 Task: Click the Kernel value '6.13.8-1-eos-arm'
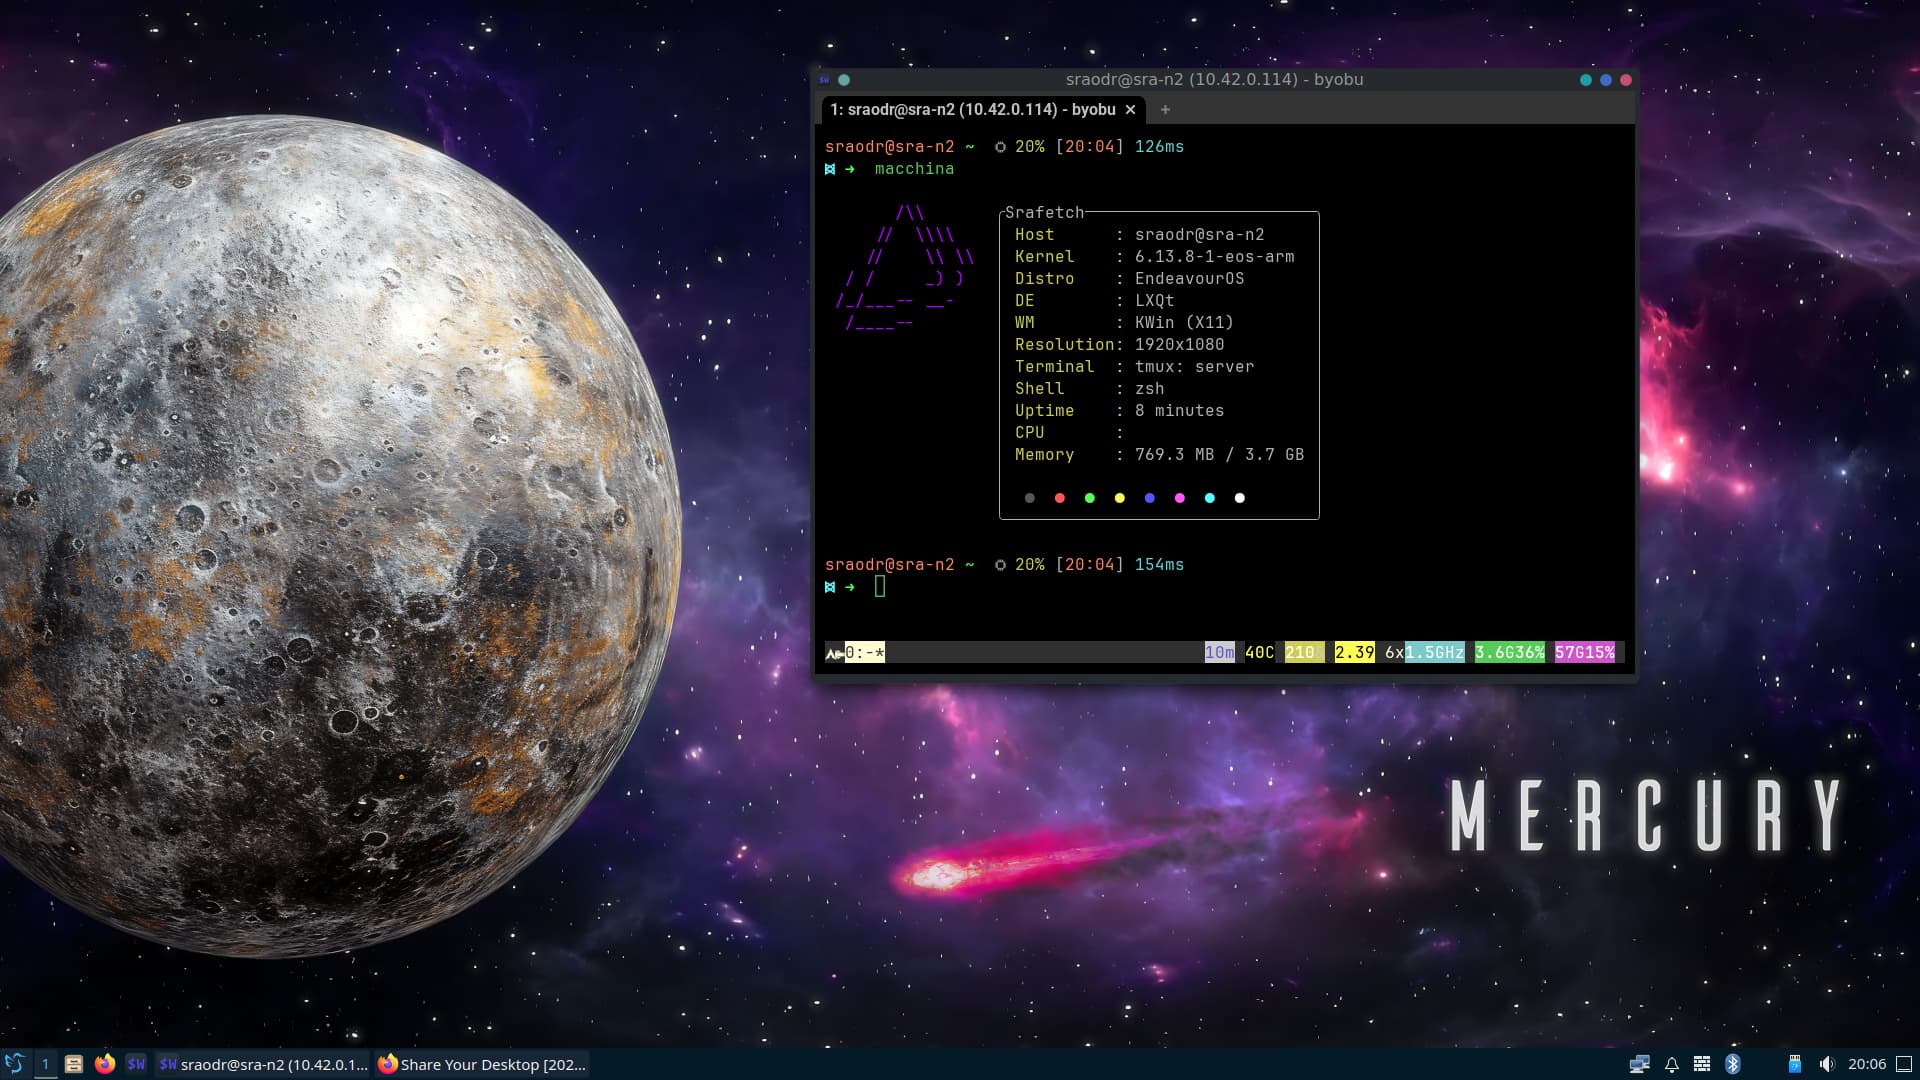tap(1214, 257)
